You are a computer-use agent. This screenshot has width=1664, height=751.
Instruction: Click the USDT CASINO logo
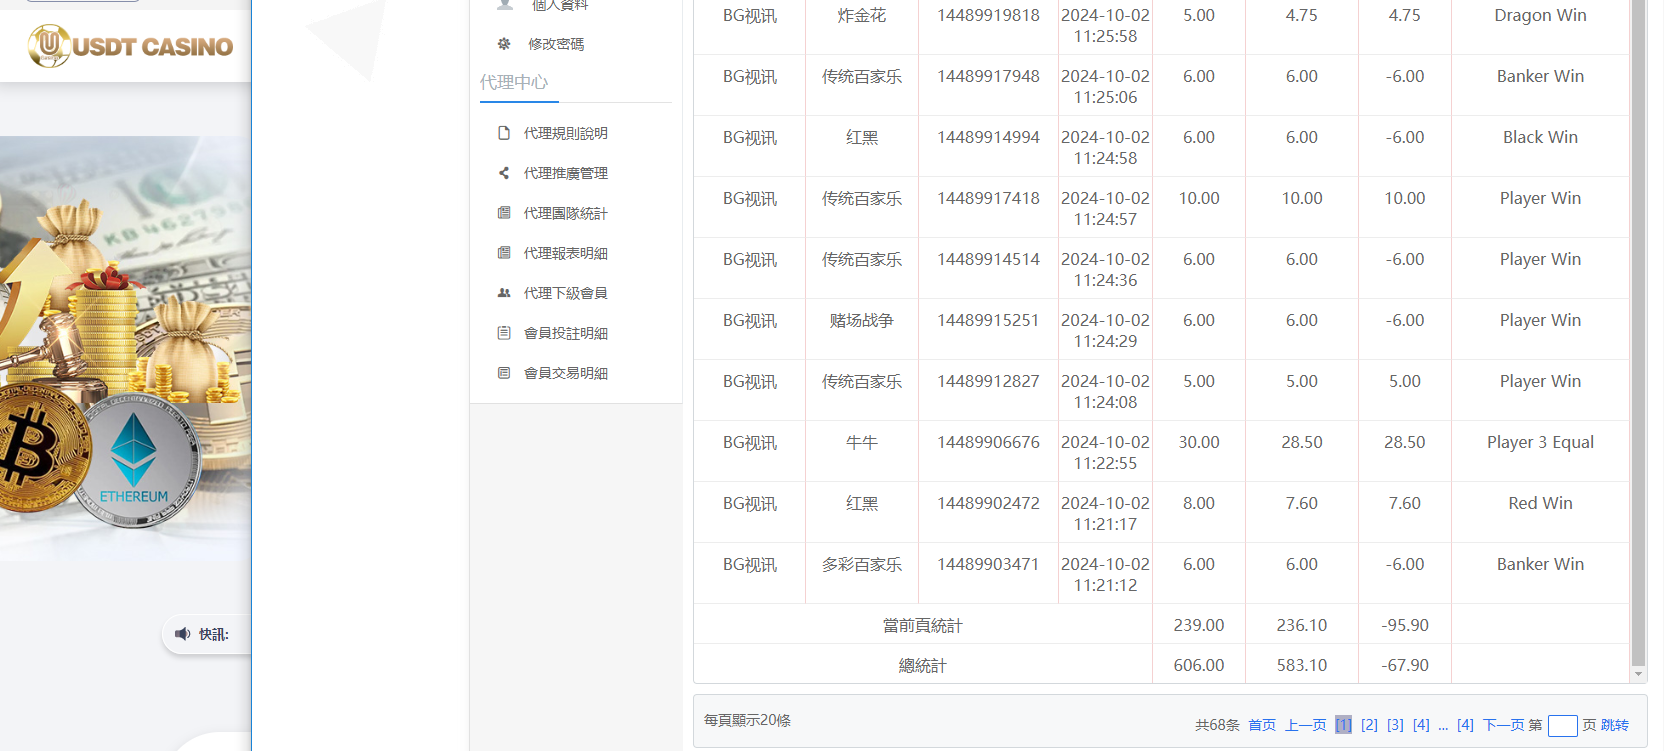click(x=130, y=46)
